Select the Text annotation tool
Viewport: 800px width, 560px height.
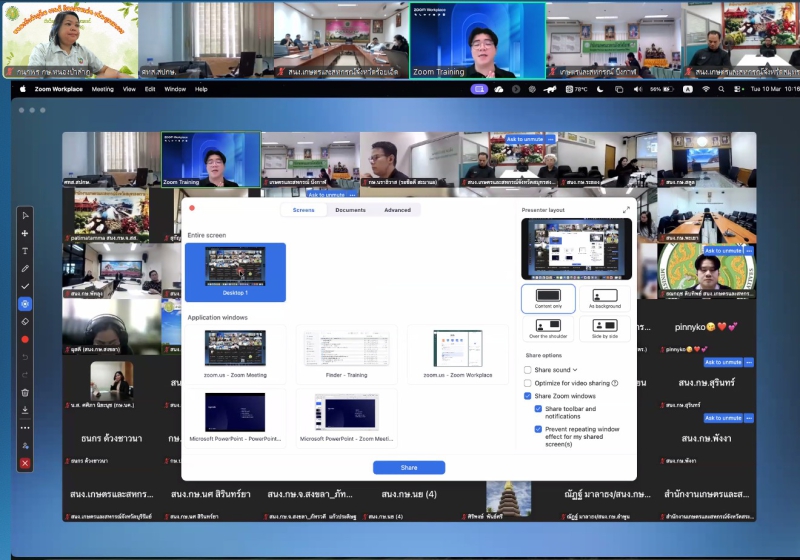pos(25,251)
